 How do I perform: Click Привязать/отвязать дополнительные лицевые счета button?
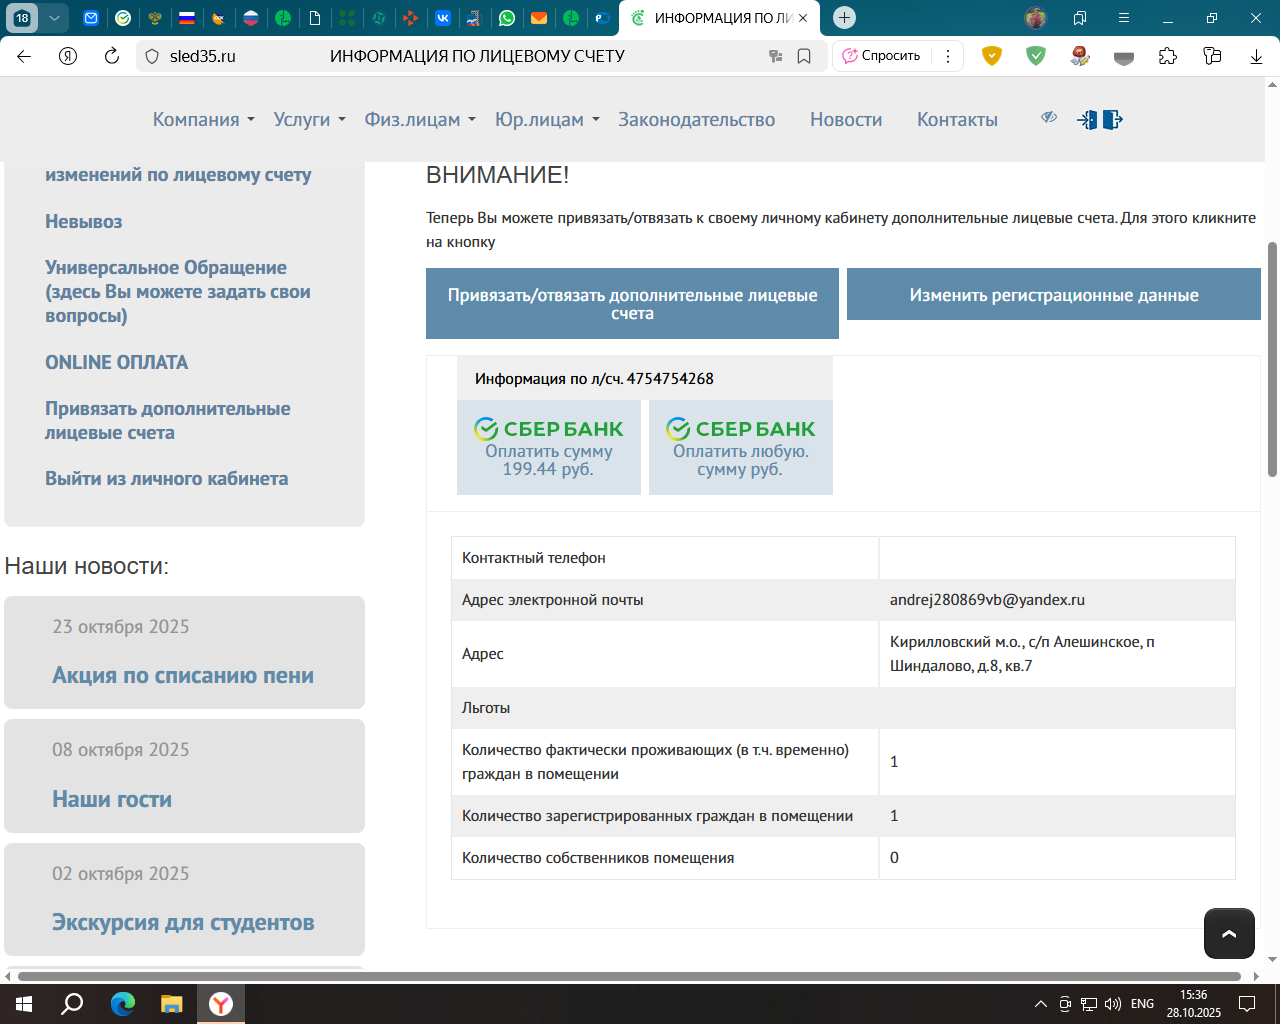tap(632, 304)
